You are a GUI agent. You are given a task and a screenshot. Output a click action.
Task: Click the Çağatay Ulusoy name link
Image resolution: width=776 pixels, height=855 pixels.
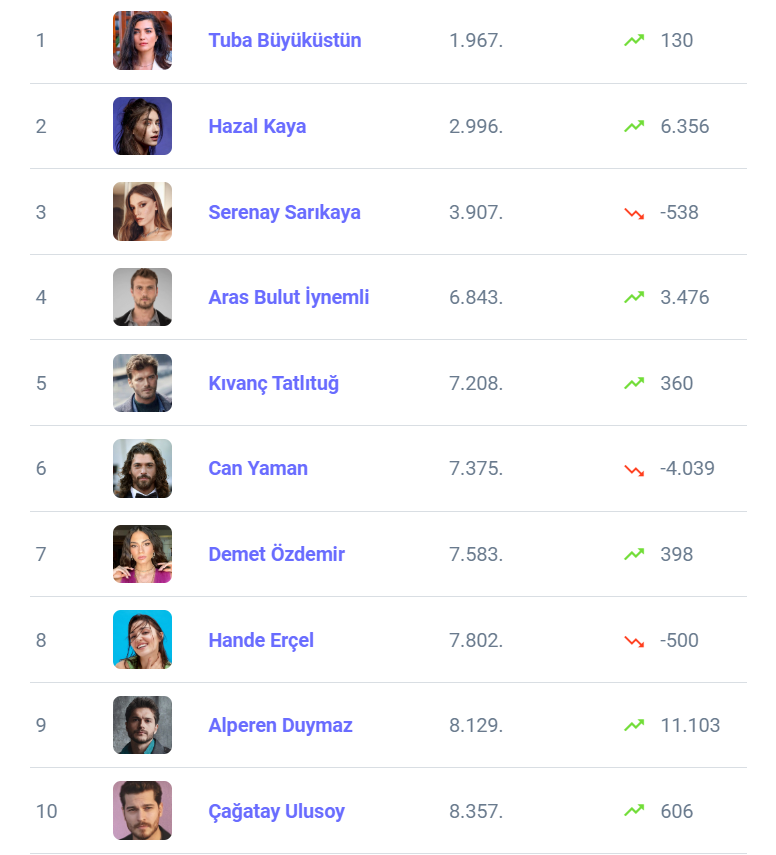click(276, 811)
